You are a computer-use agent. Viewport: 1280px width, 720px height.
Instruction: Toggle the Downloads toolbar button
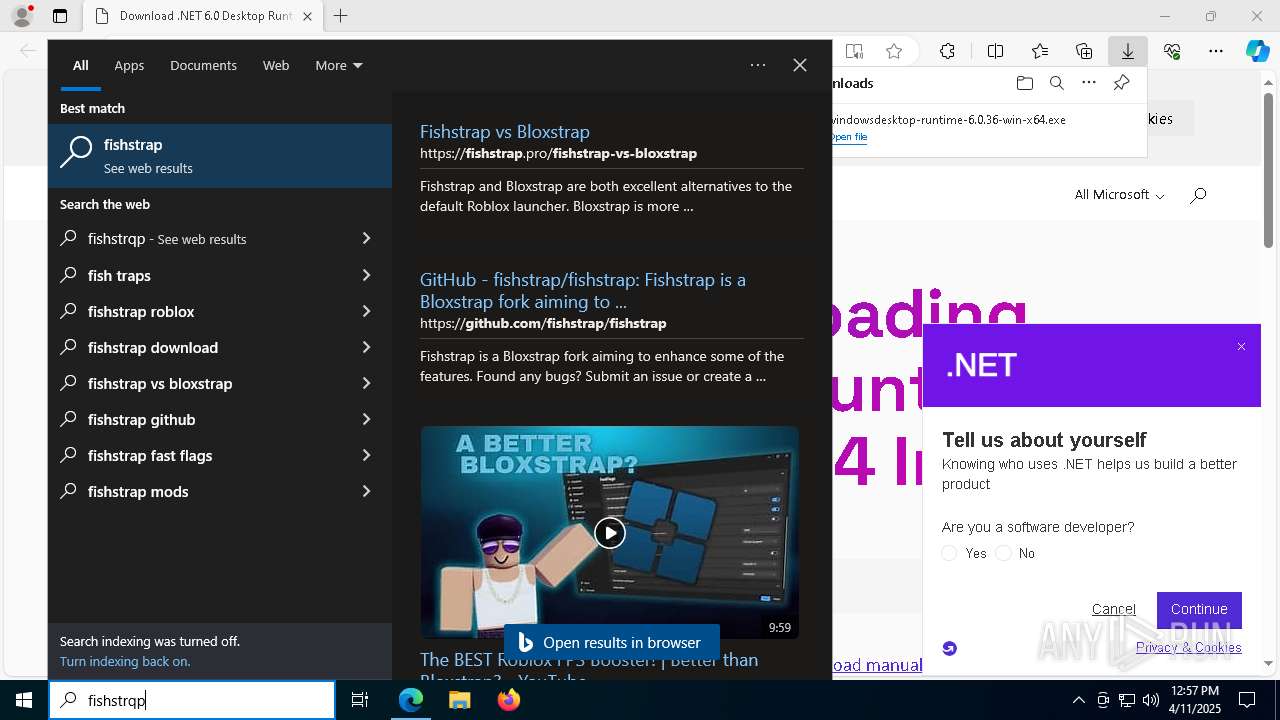tap(1127, 51)
